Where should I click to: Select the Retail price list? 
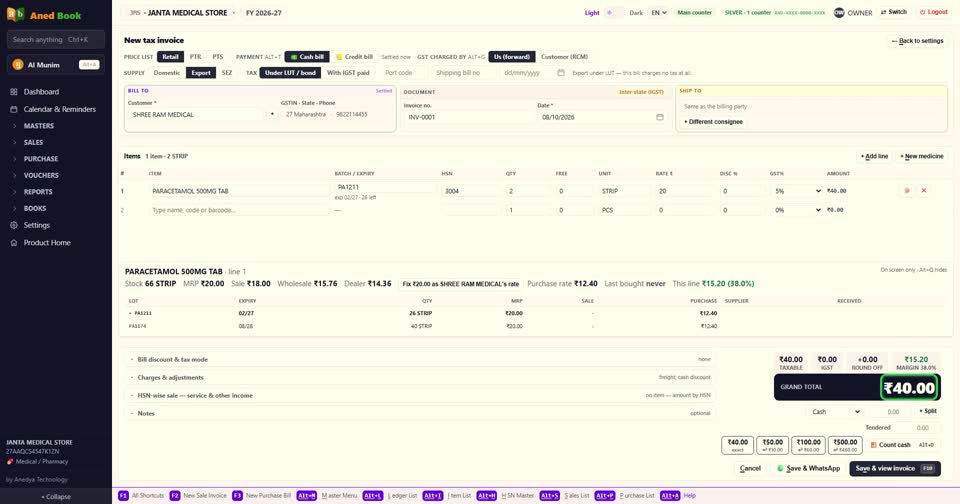tap(170, 57)
